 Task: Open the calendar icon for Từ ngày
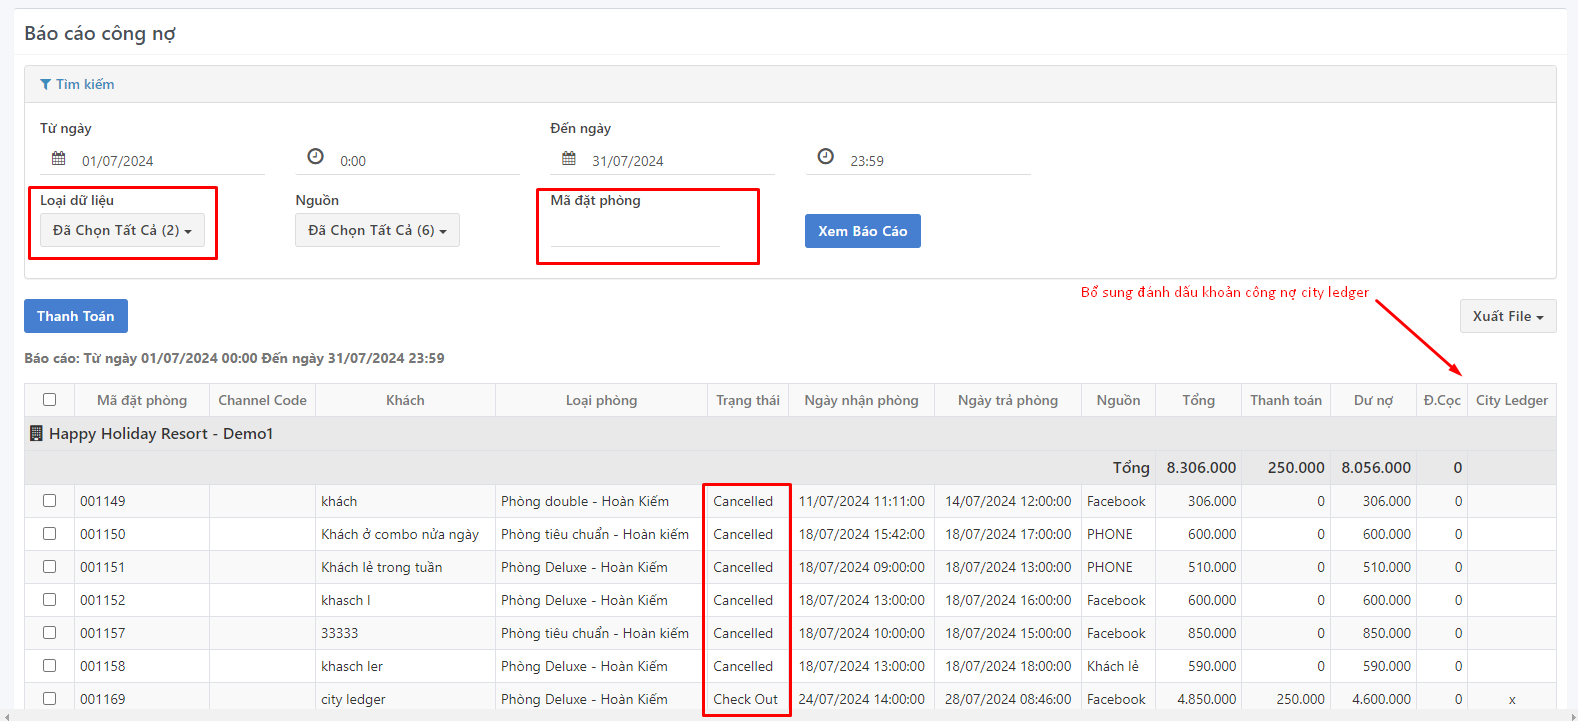click(59, 158)
